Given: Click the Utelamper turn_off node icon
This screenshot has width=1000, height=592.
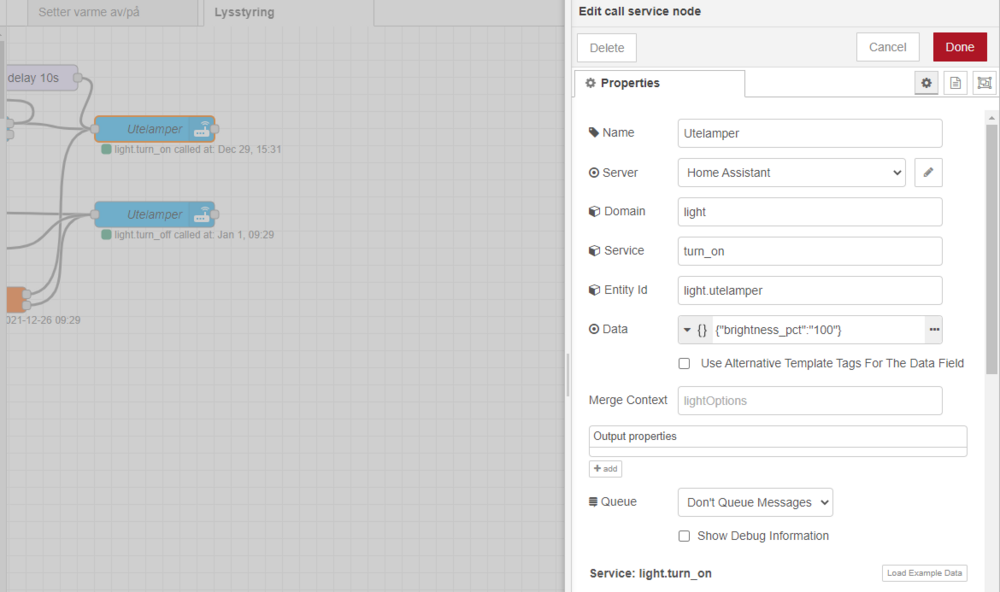Looking at the screenshot, I should click(201, 215).
